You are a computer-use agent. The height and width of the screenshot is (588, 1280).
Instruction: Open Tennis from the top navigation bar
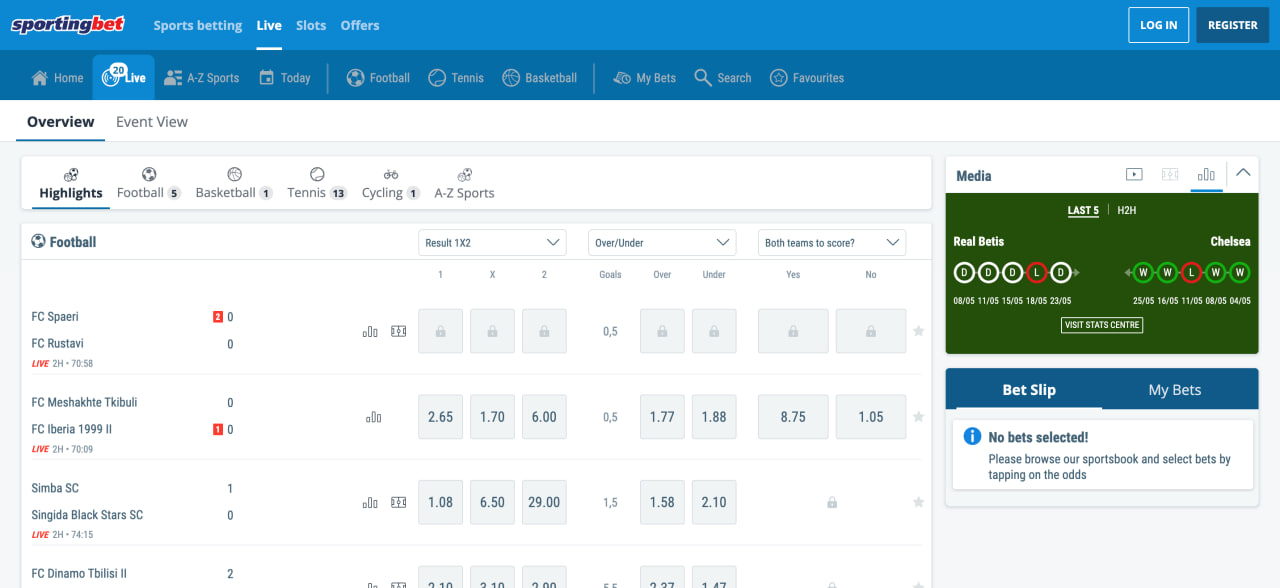456,78
